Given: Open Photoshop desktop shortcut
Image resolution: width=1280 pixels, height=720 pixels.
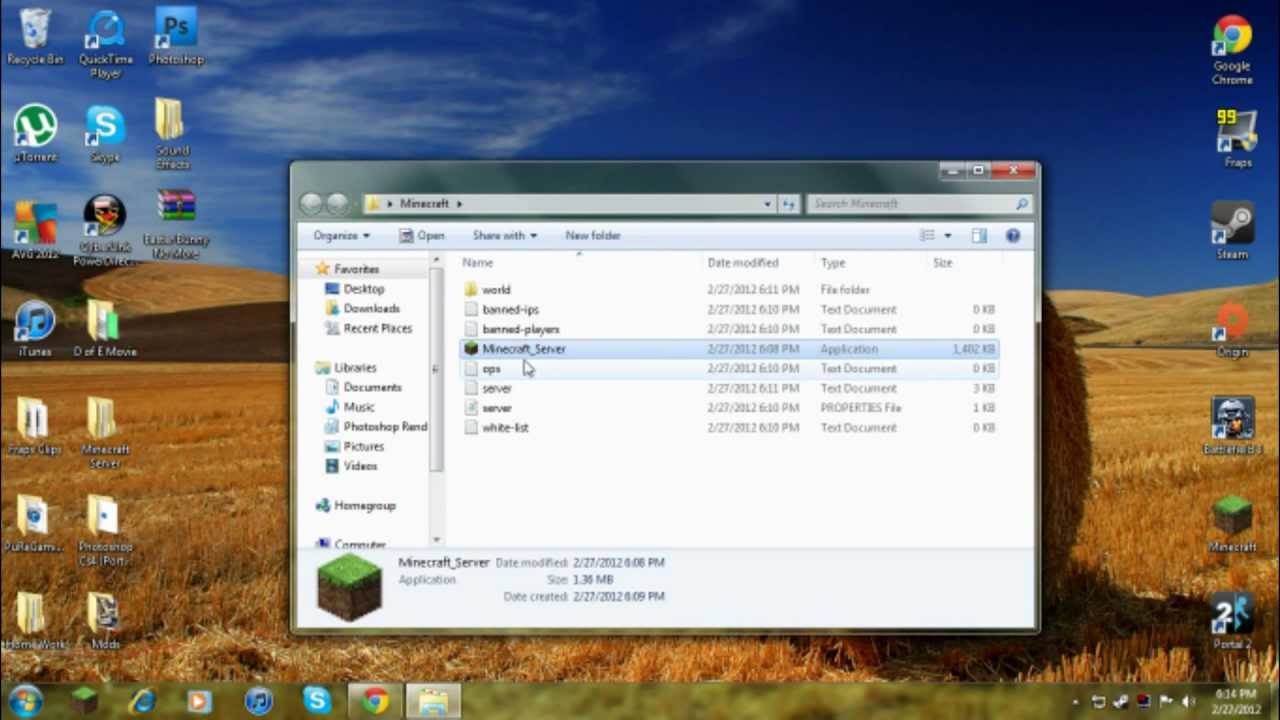Looking at the screenshot, I should [x=176, y=37].
